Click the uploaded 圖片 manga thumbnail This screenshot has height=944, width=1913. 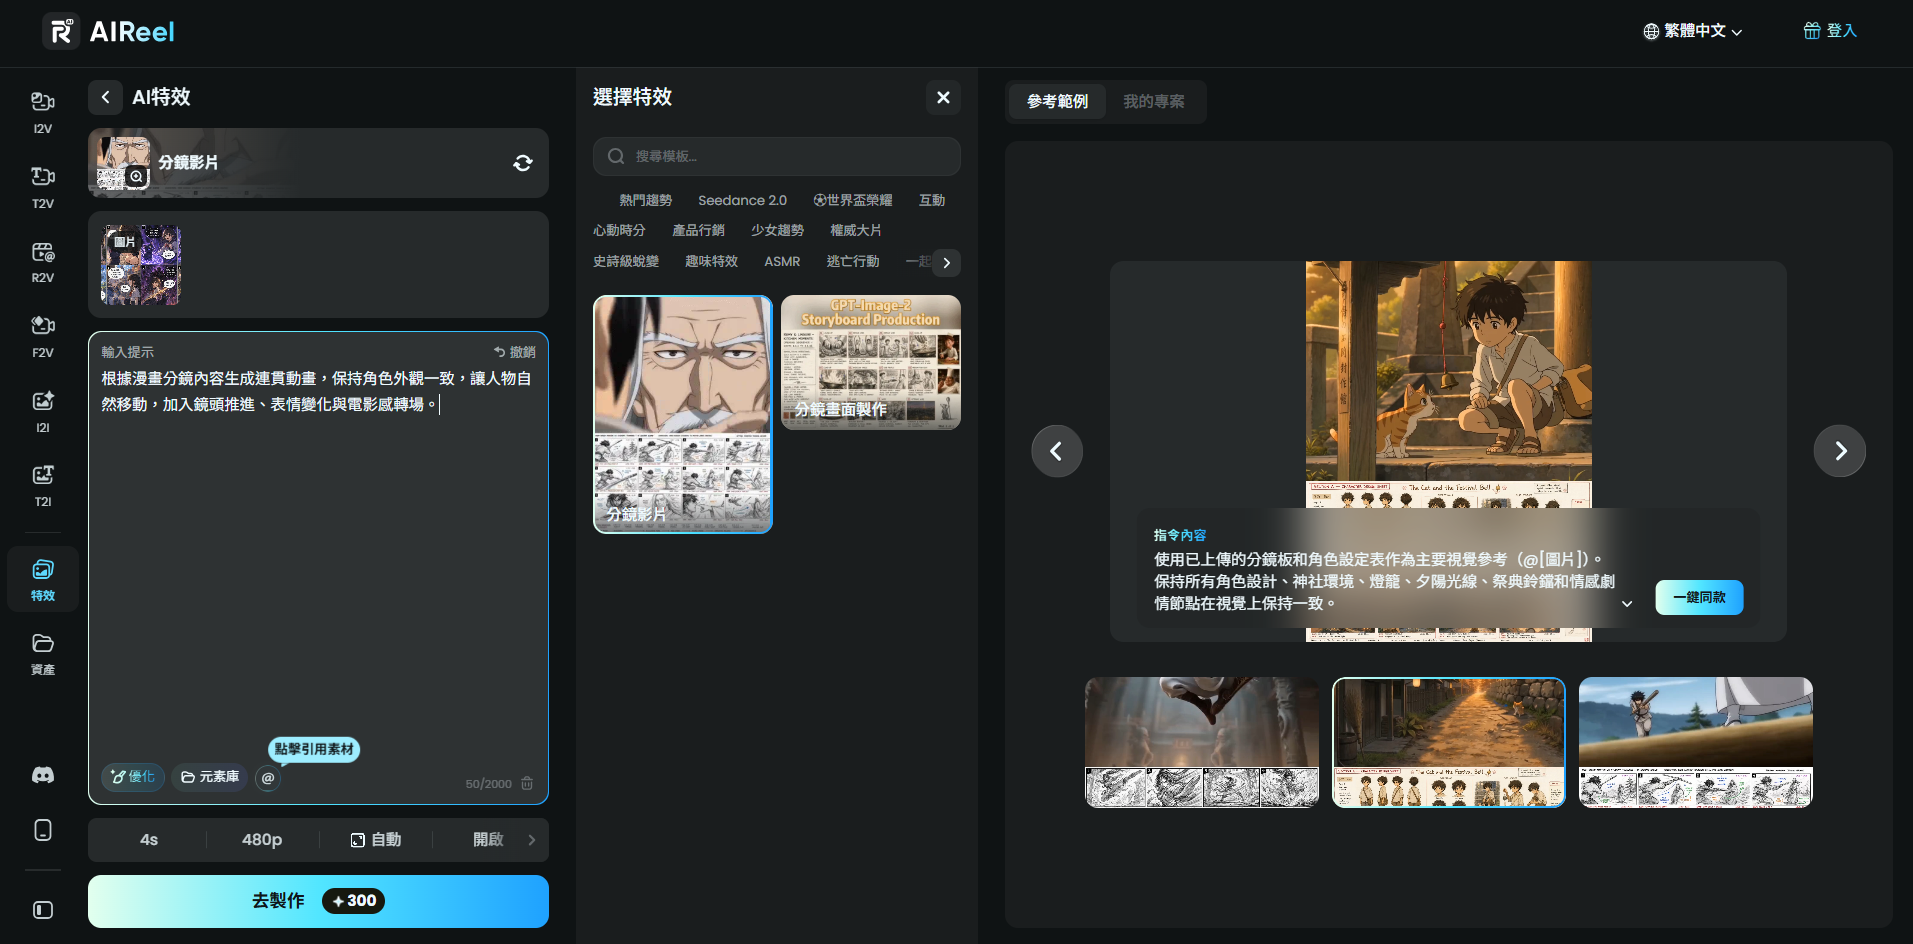click(x=141, y=265)
